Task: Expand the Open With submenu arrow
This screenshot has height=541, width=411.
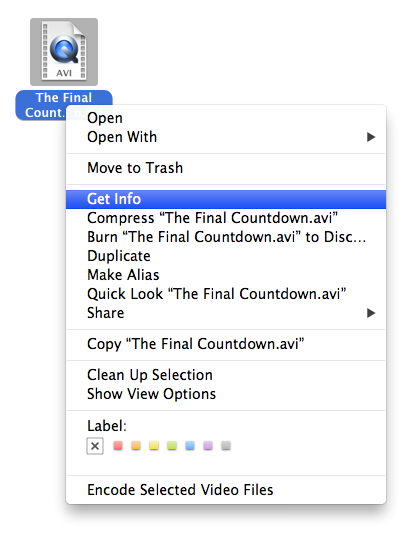Action: (x=371, y=137)
